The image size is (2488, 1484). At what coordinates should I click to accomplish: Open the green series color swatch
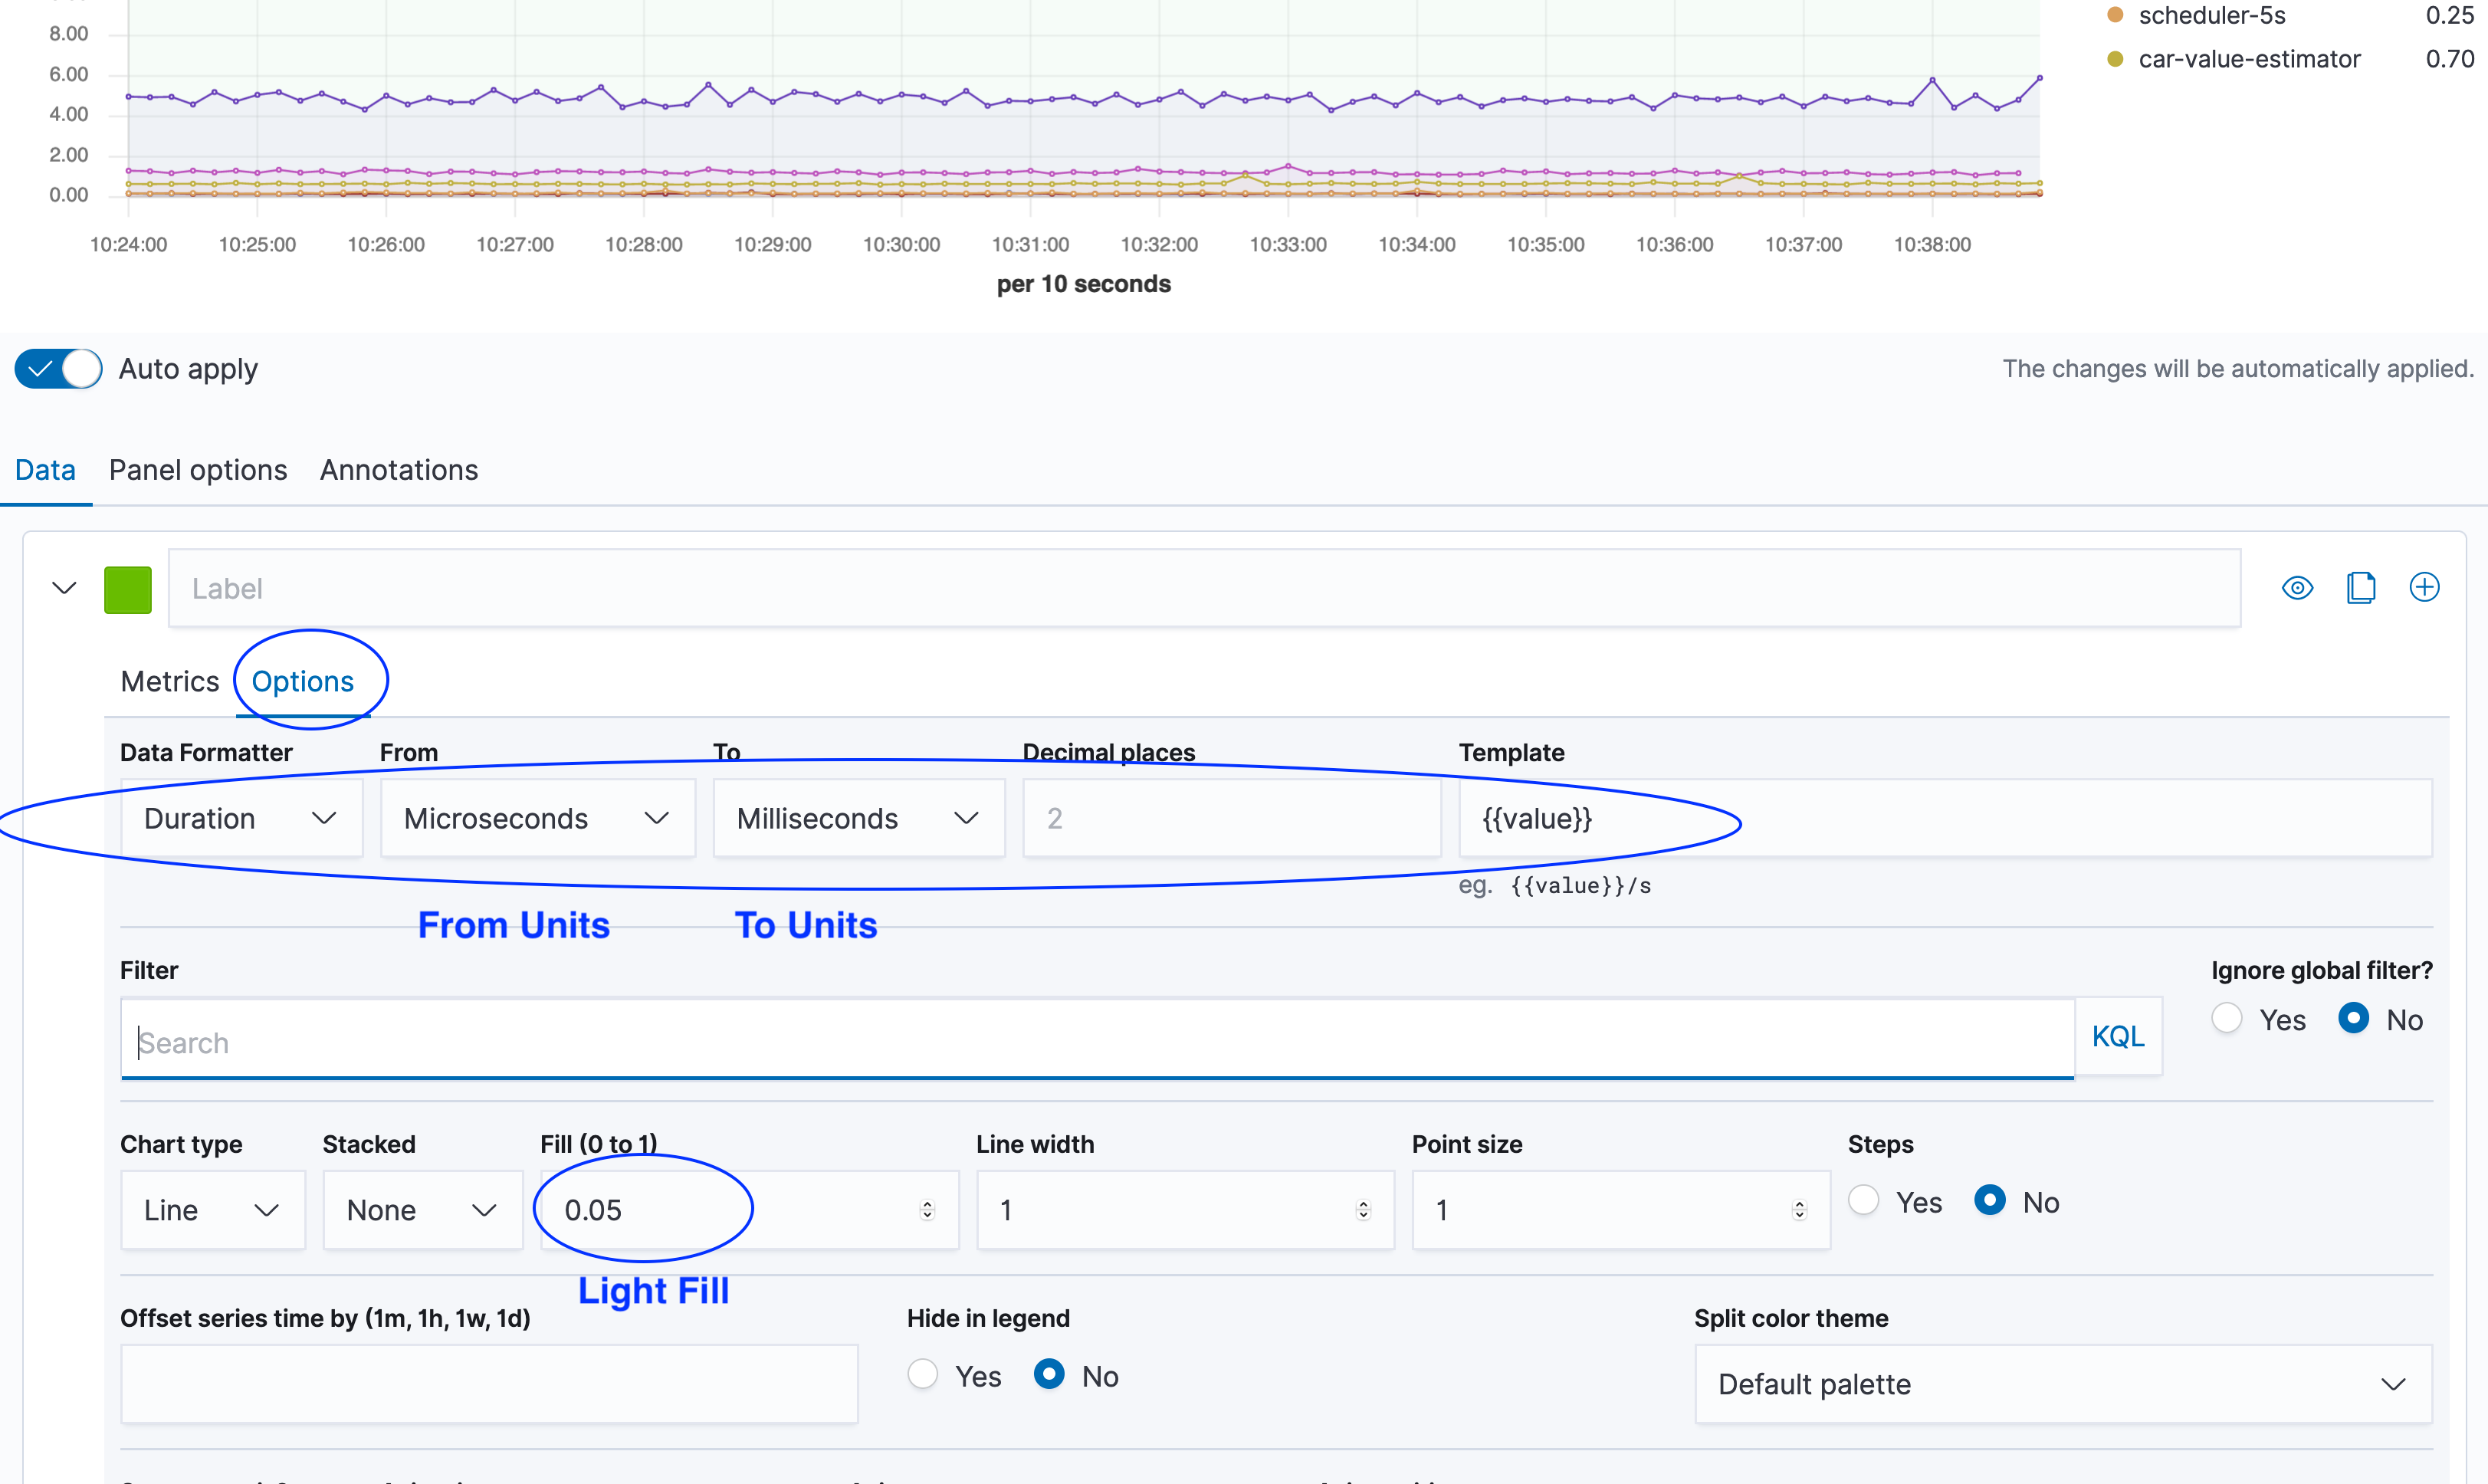[128, 589]
